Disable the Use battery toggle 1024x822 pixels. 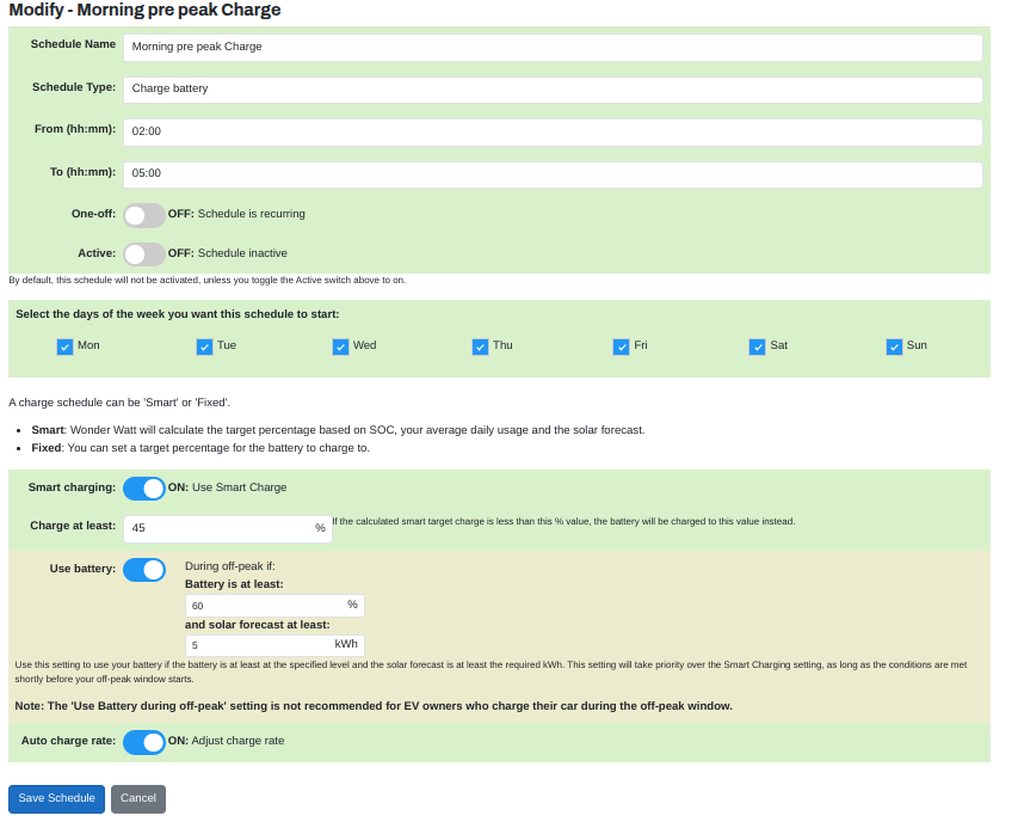pos(144,570)
